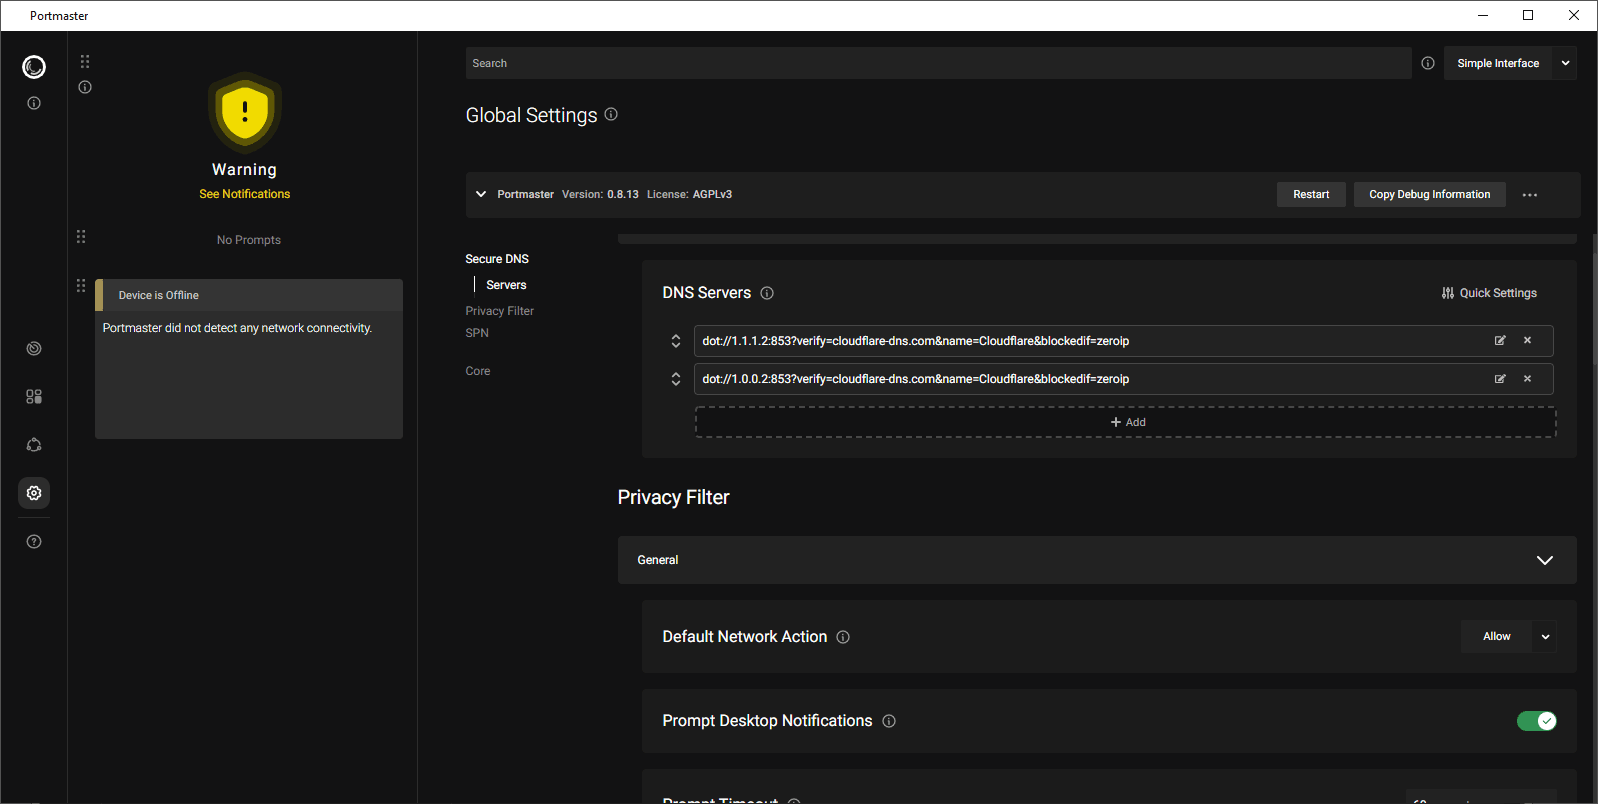Open DNS Servers Quick Settings
The image size is (1598, 804).
(x=1489, y=293)
